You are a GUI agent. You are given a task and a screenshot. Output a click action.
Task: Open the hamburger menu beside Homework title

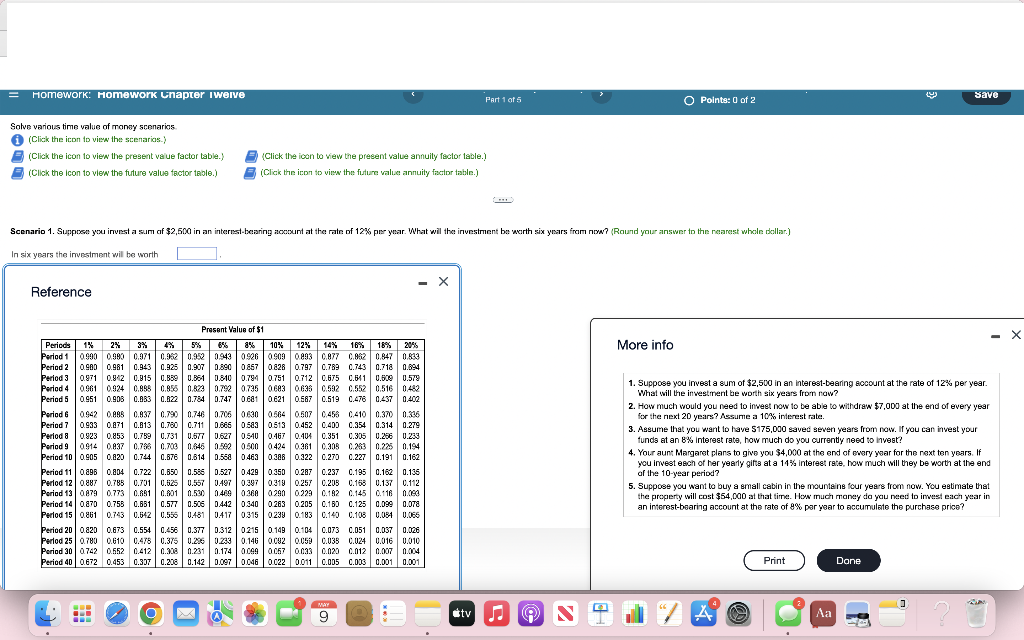click(14, 95)
